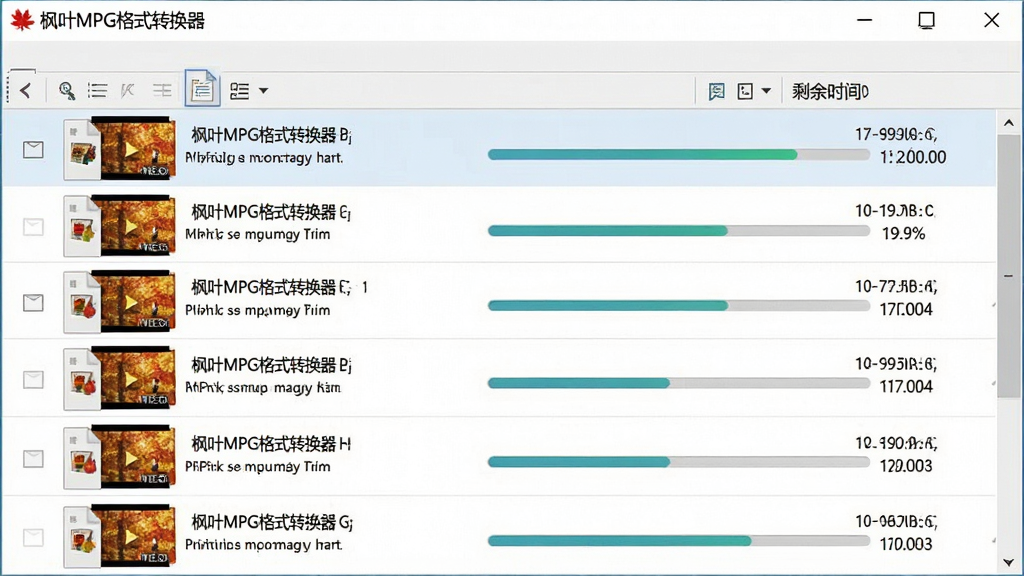Play video thumbnail of the 17Γ.004 row
The width and height of the screenshot is (1024, 576).
pyautogui.click(x=133, y=302)
